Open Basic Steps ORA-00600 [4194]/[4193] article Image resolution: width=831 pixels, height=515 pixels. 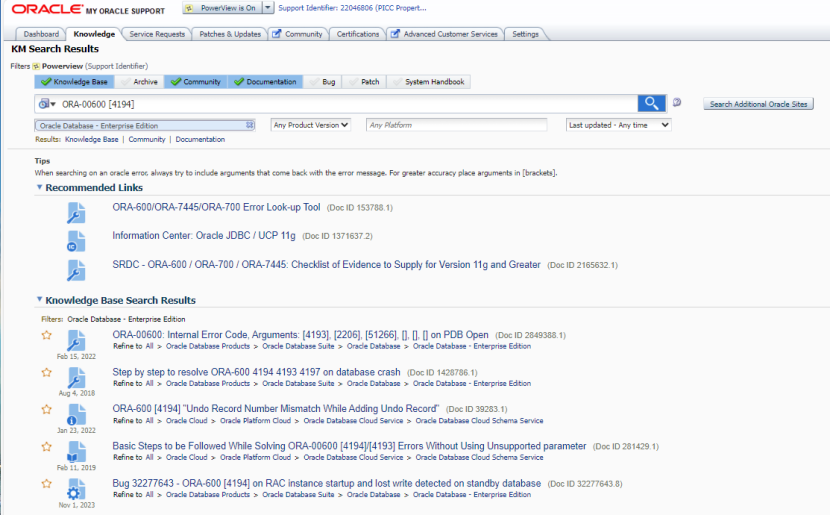[349, 446]
